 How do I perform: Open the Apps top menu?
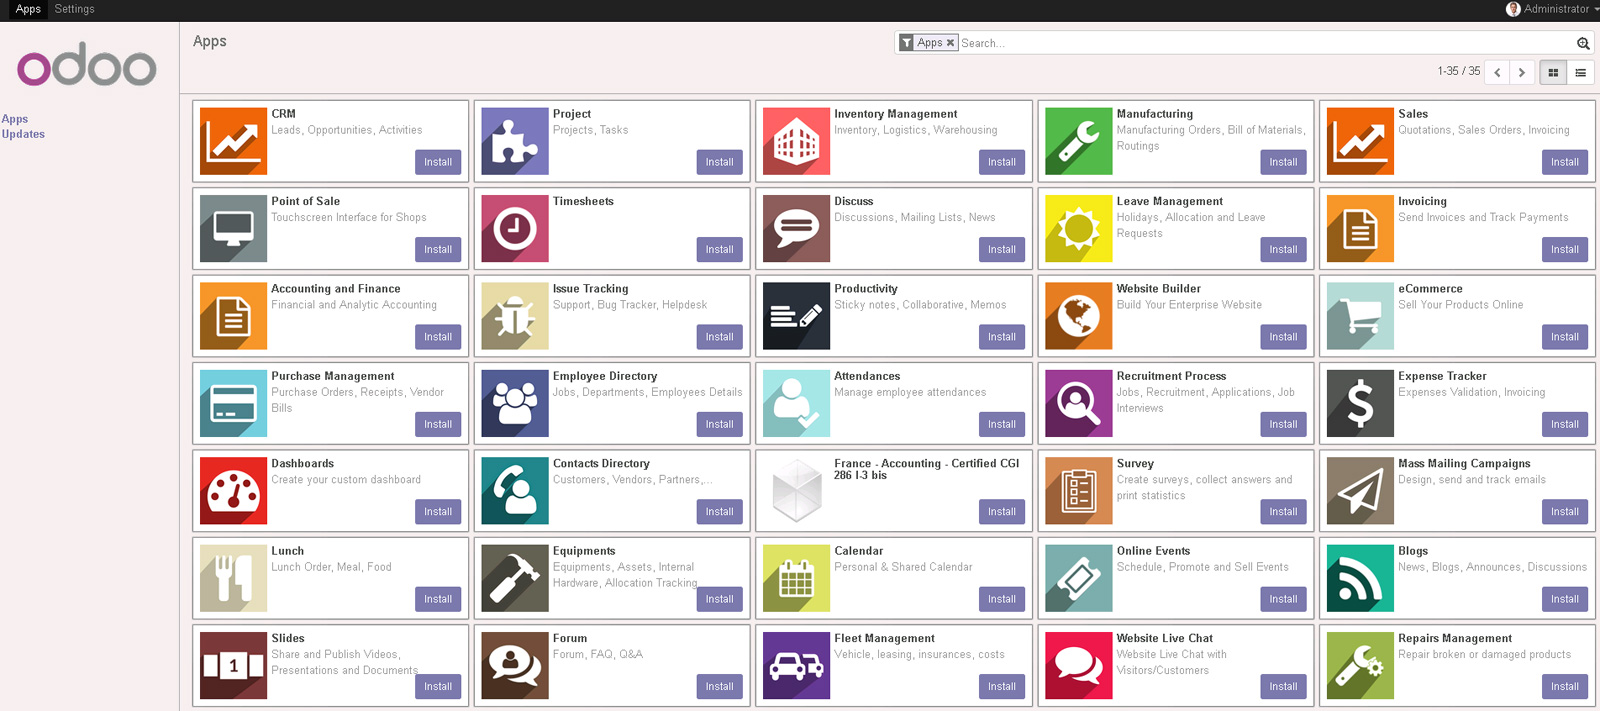pos(28,9)
